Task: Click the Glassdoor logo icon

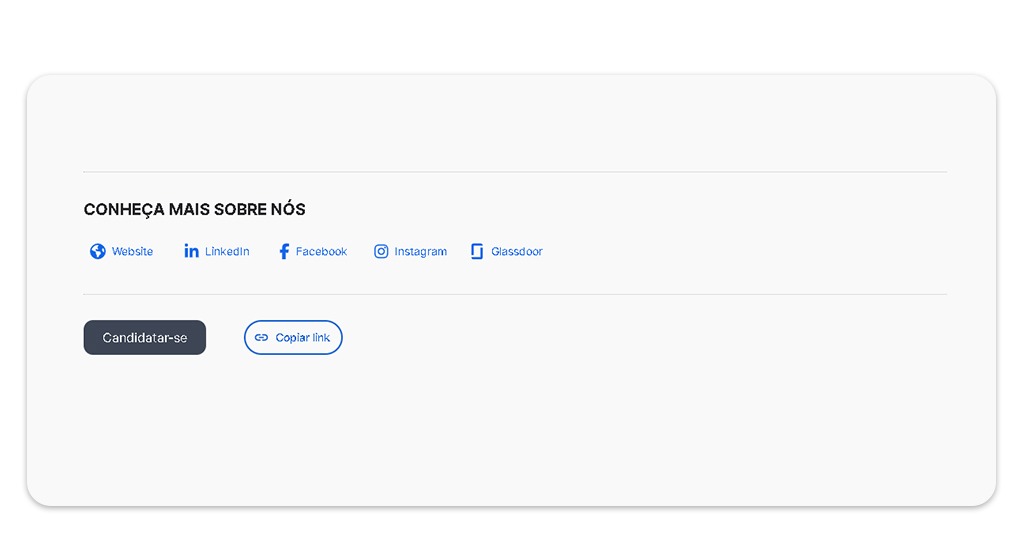Action: pos(477,252)
